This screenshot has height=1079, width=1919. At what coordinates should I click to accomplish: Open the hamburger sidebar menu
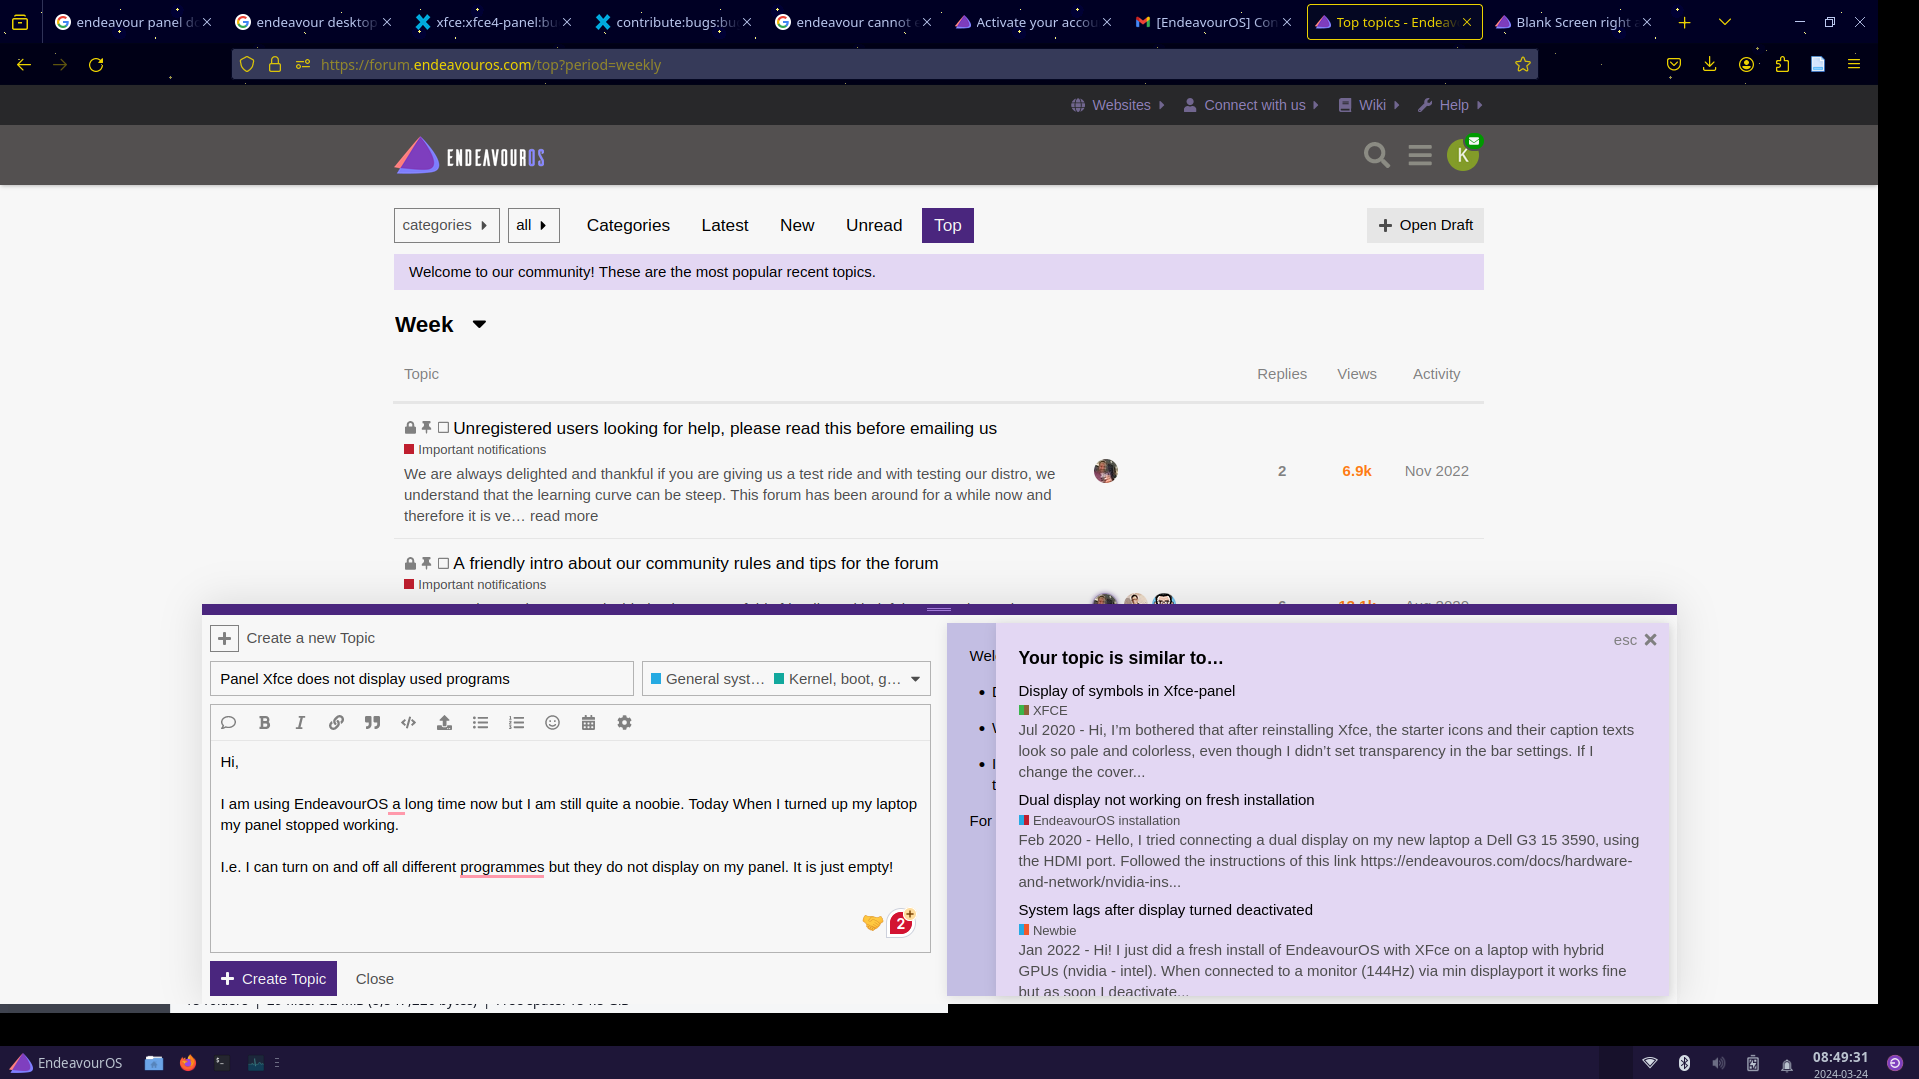(1419, 155)
